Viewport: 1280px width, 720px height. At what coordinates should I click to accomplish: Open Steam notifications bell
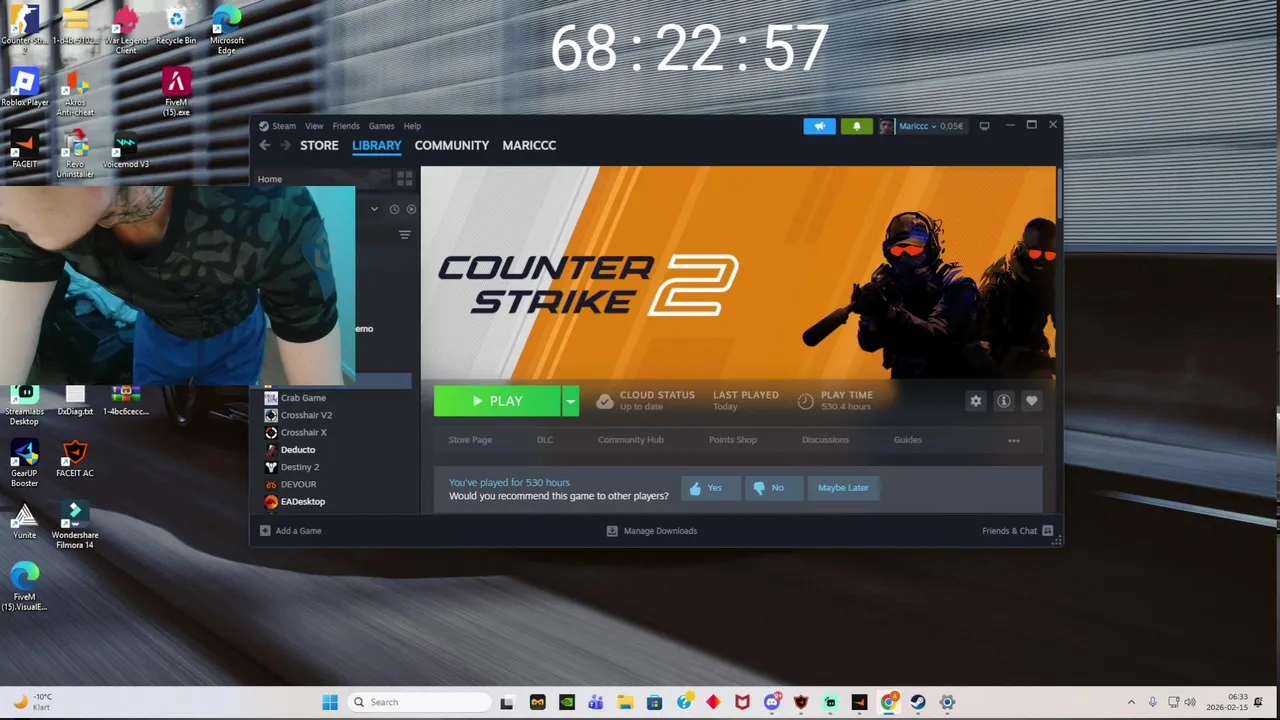tap(856, 126)
